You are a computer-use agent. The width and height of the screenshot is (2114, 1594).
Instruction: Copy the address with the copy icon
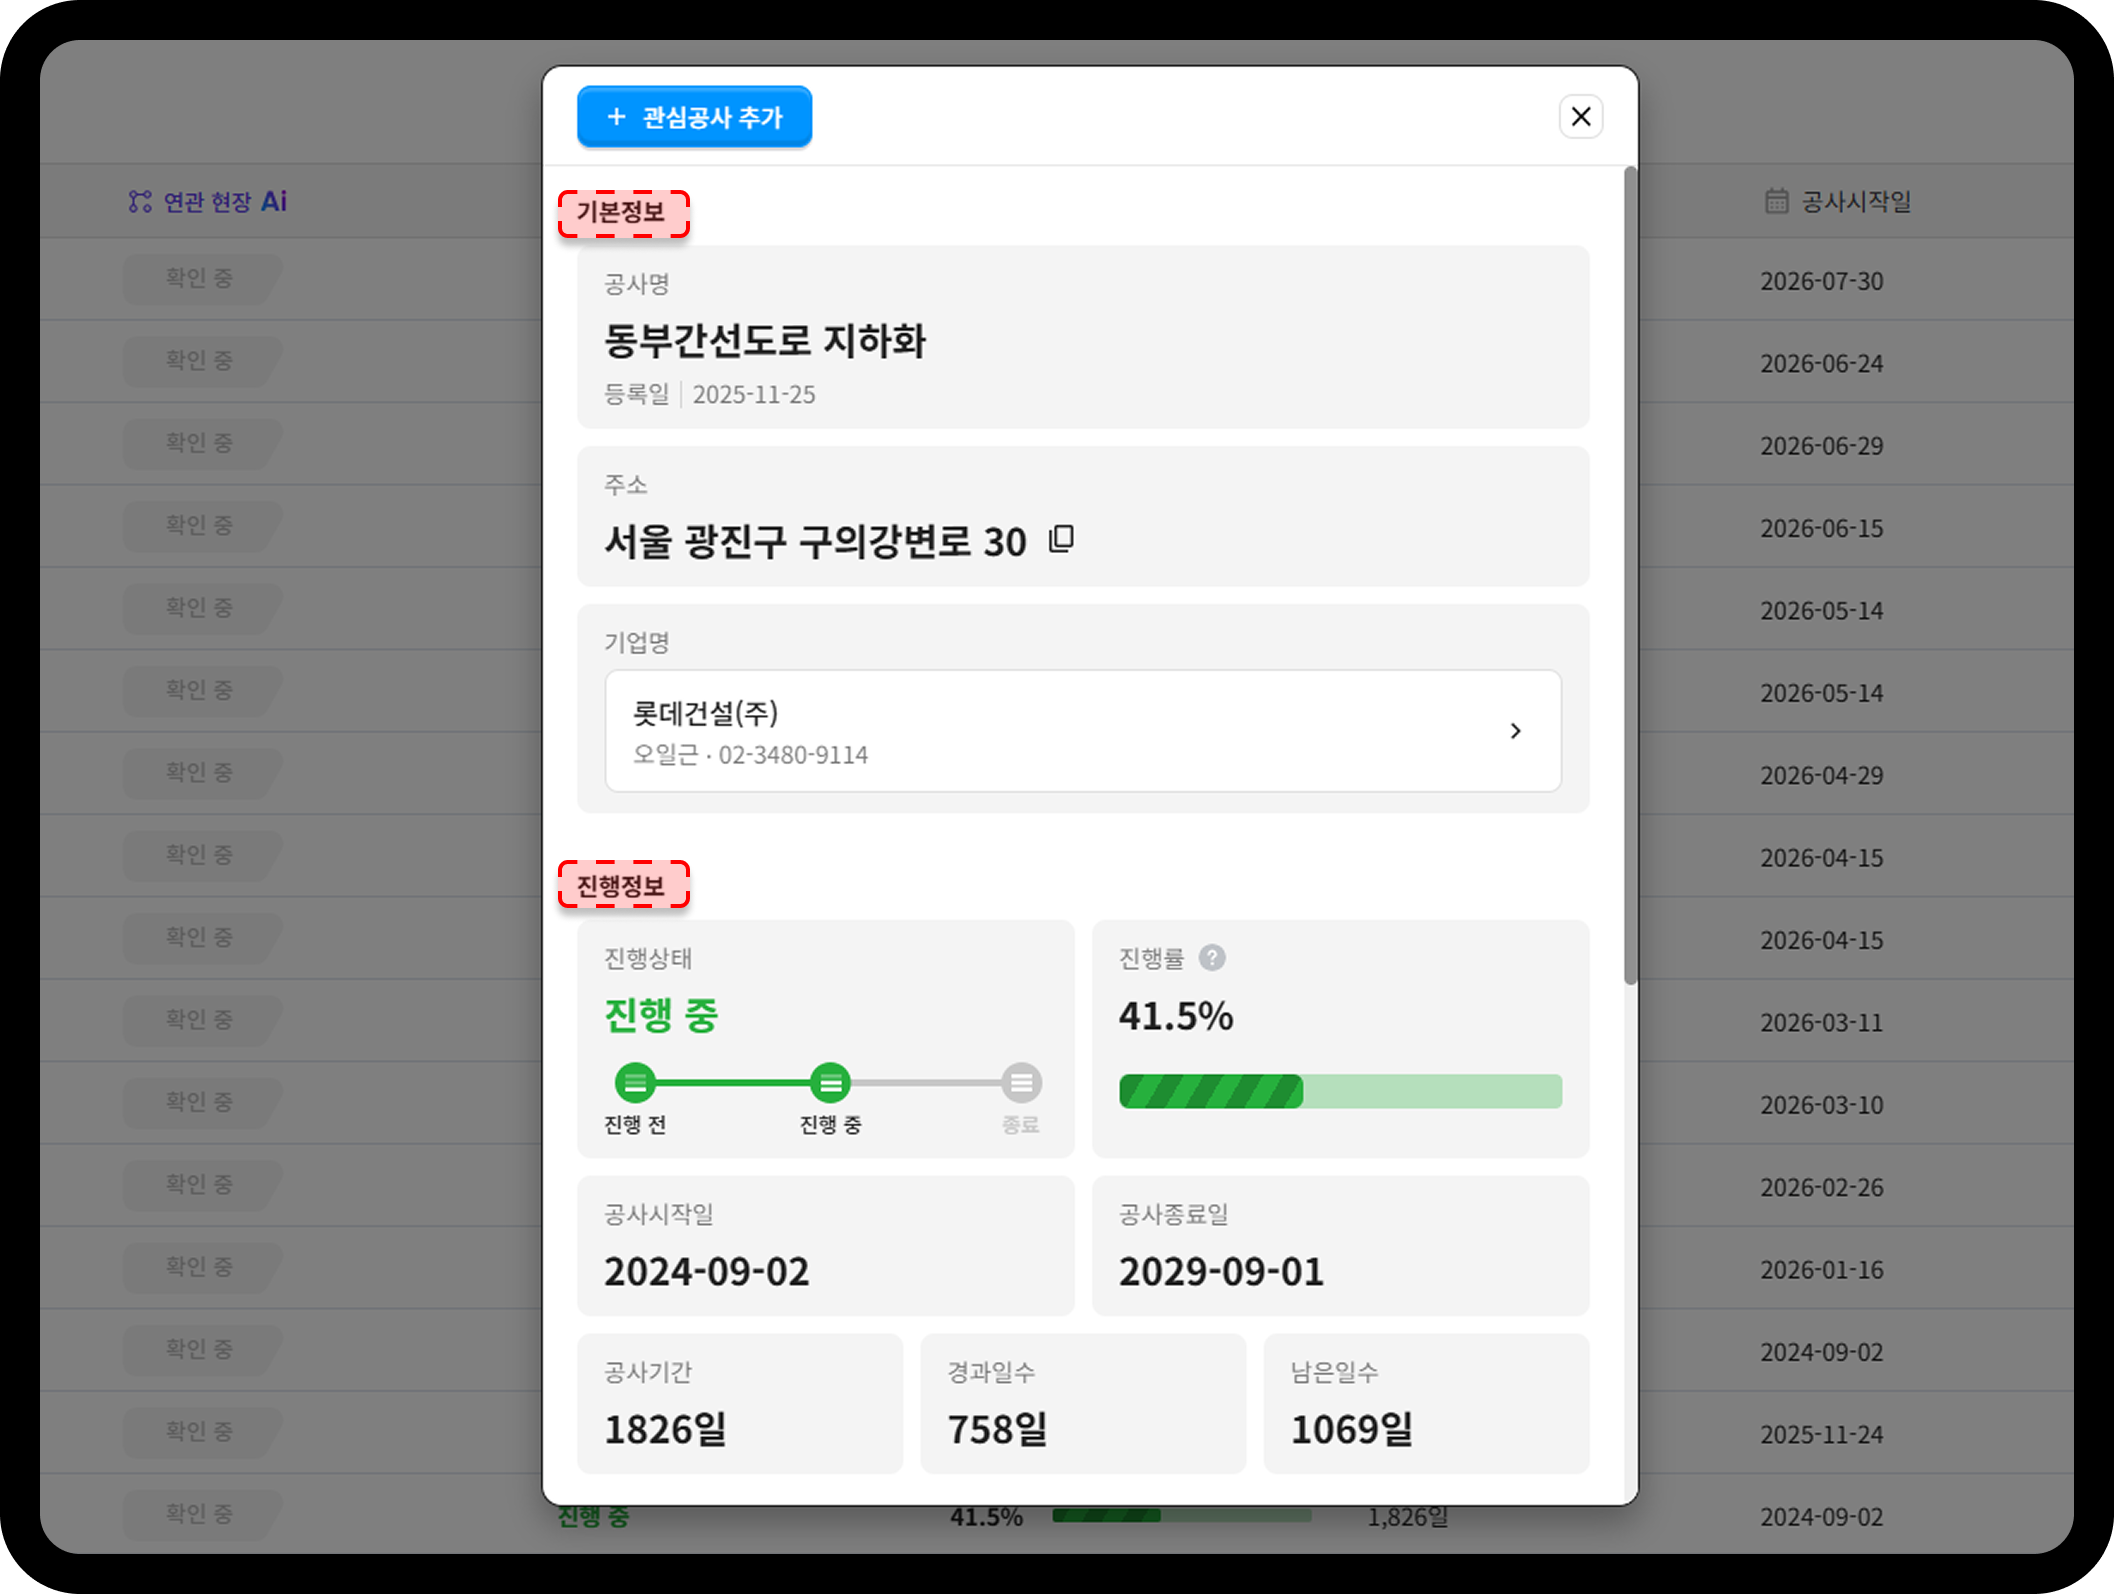[x=1061, y=540]
